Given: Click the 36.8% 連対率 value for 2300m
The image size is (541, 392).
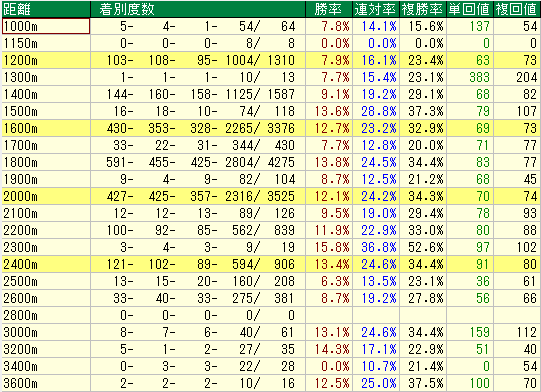Looking at the screenshot, I should 378,247.
